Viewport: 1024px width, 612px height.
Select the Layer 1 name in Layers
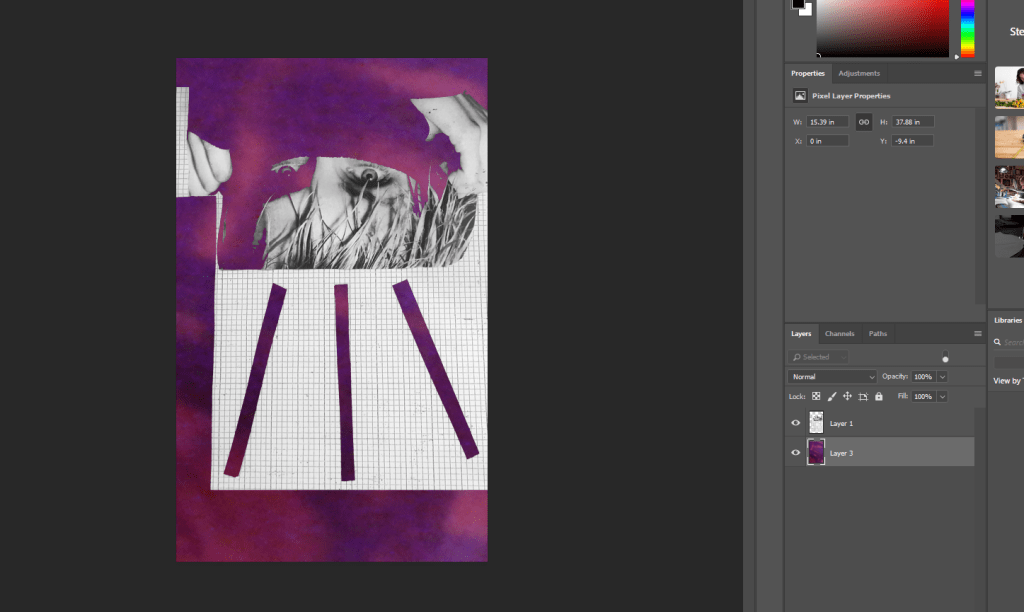click(x=841, y=424)
